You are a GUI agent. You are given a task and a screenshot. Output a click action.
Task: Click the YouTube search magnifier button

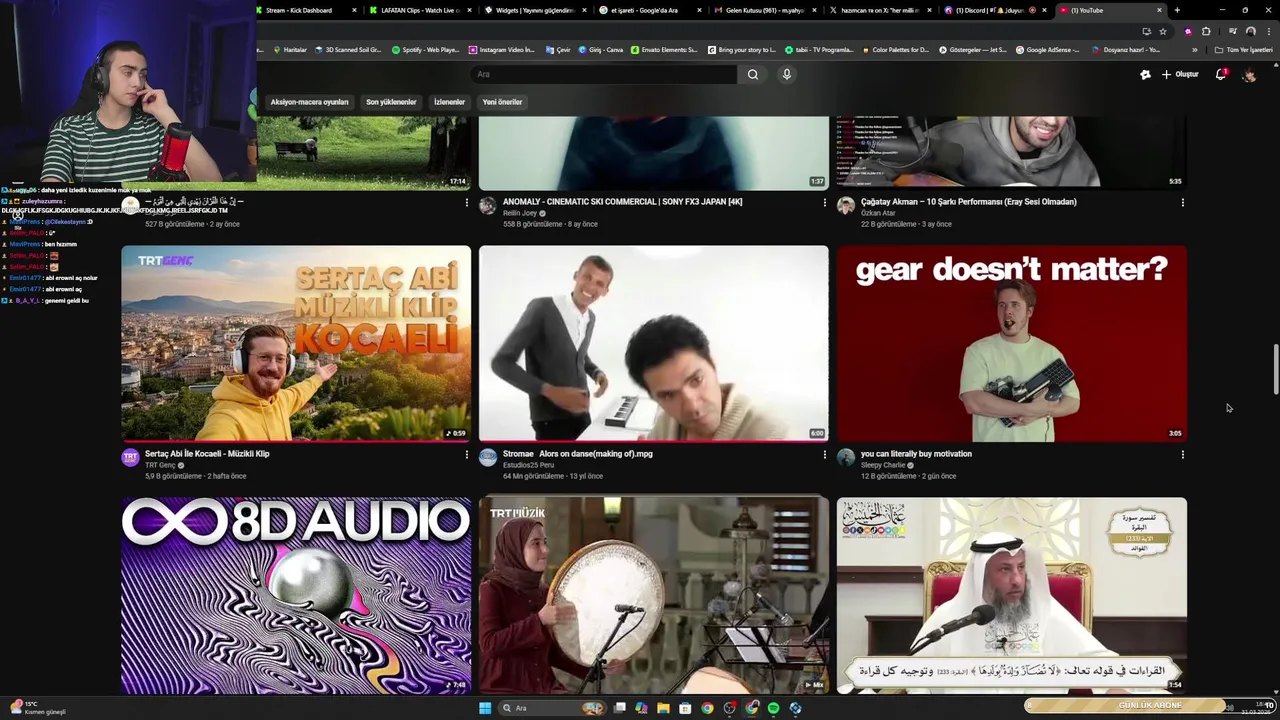coord(753,74)
